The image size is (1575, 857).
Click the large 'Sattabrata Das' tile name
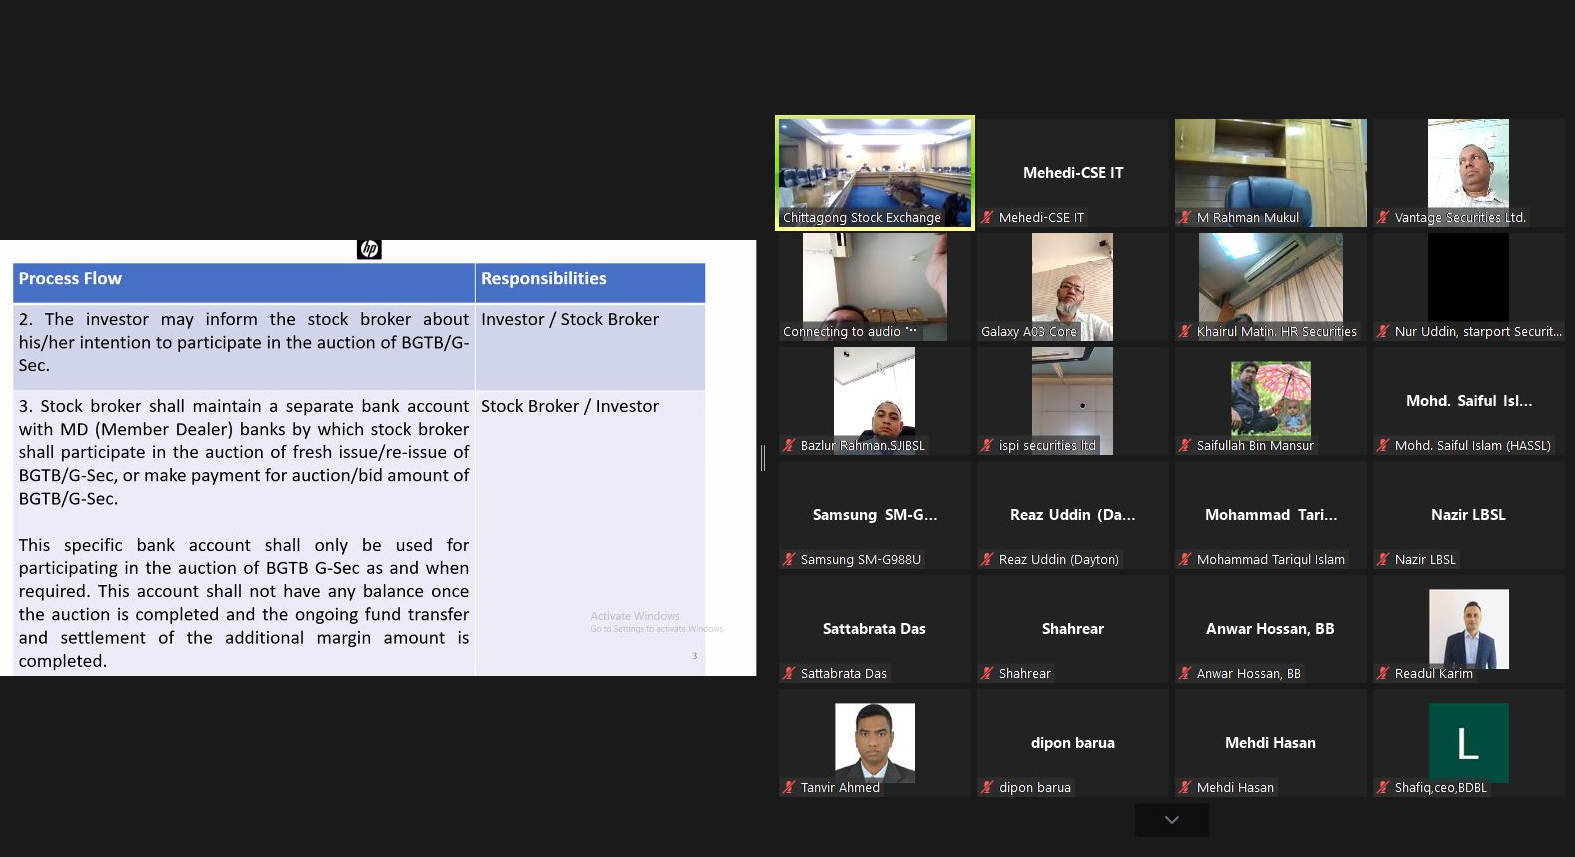(x=874, y=629)
